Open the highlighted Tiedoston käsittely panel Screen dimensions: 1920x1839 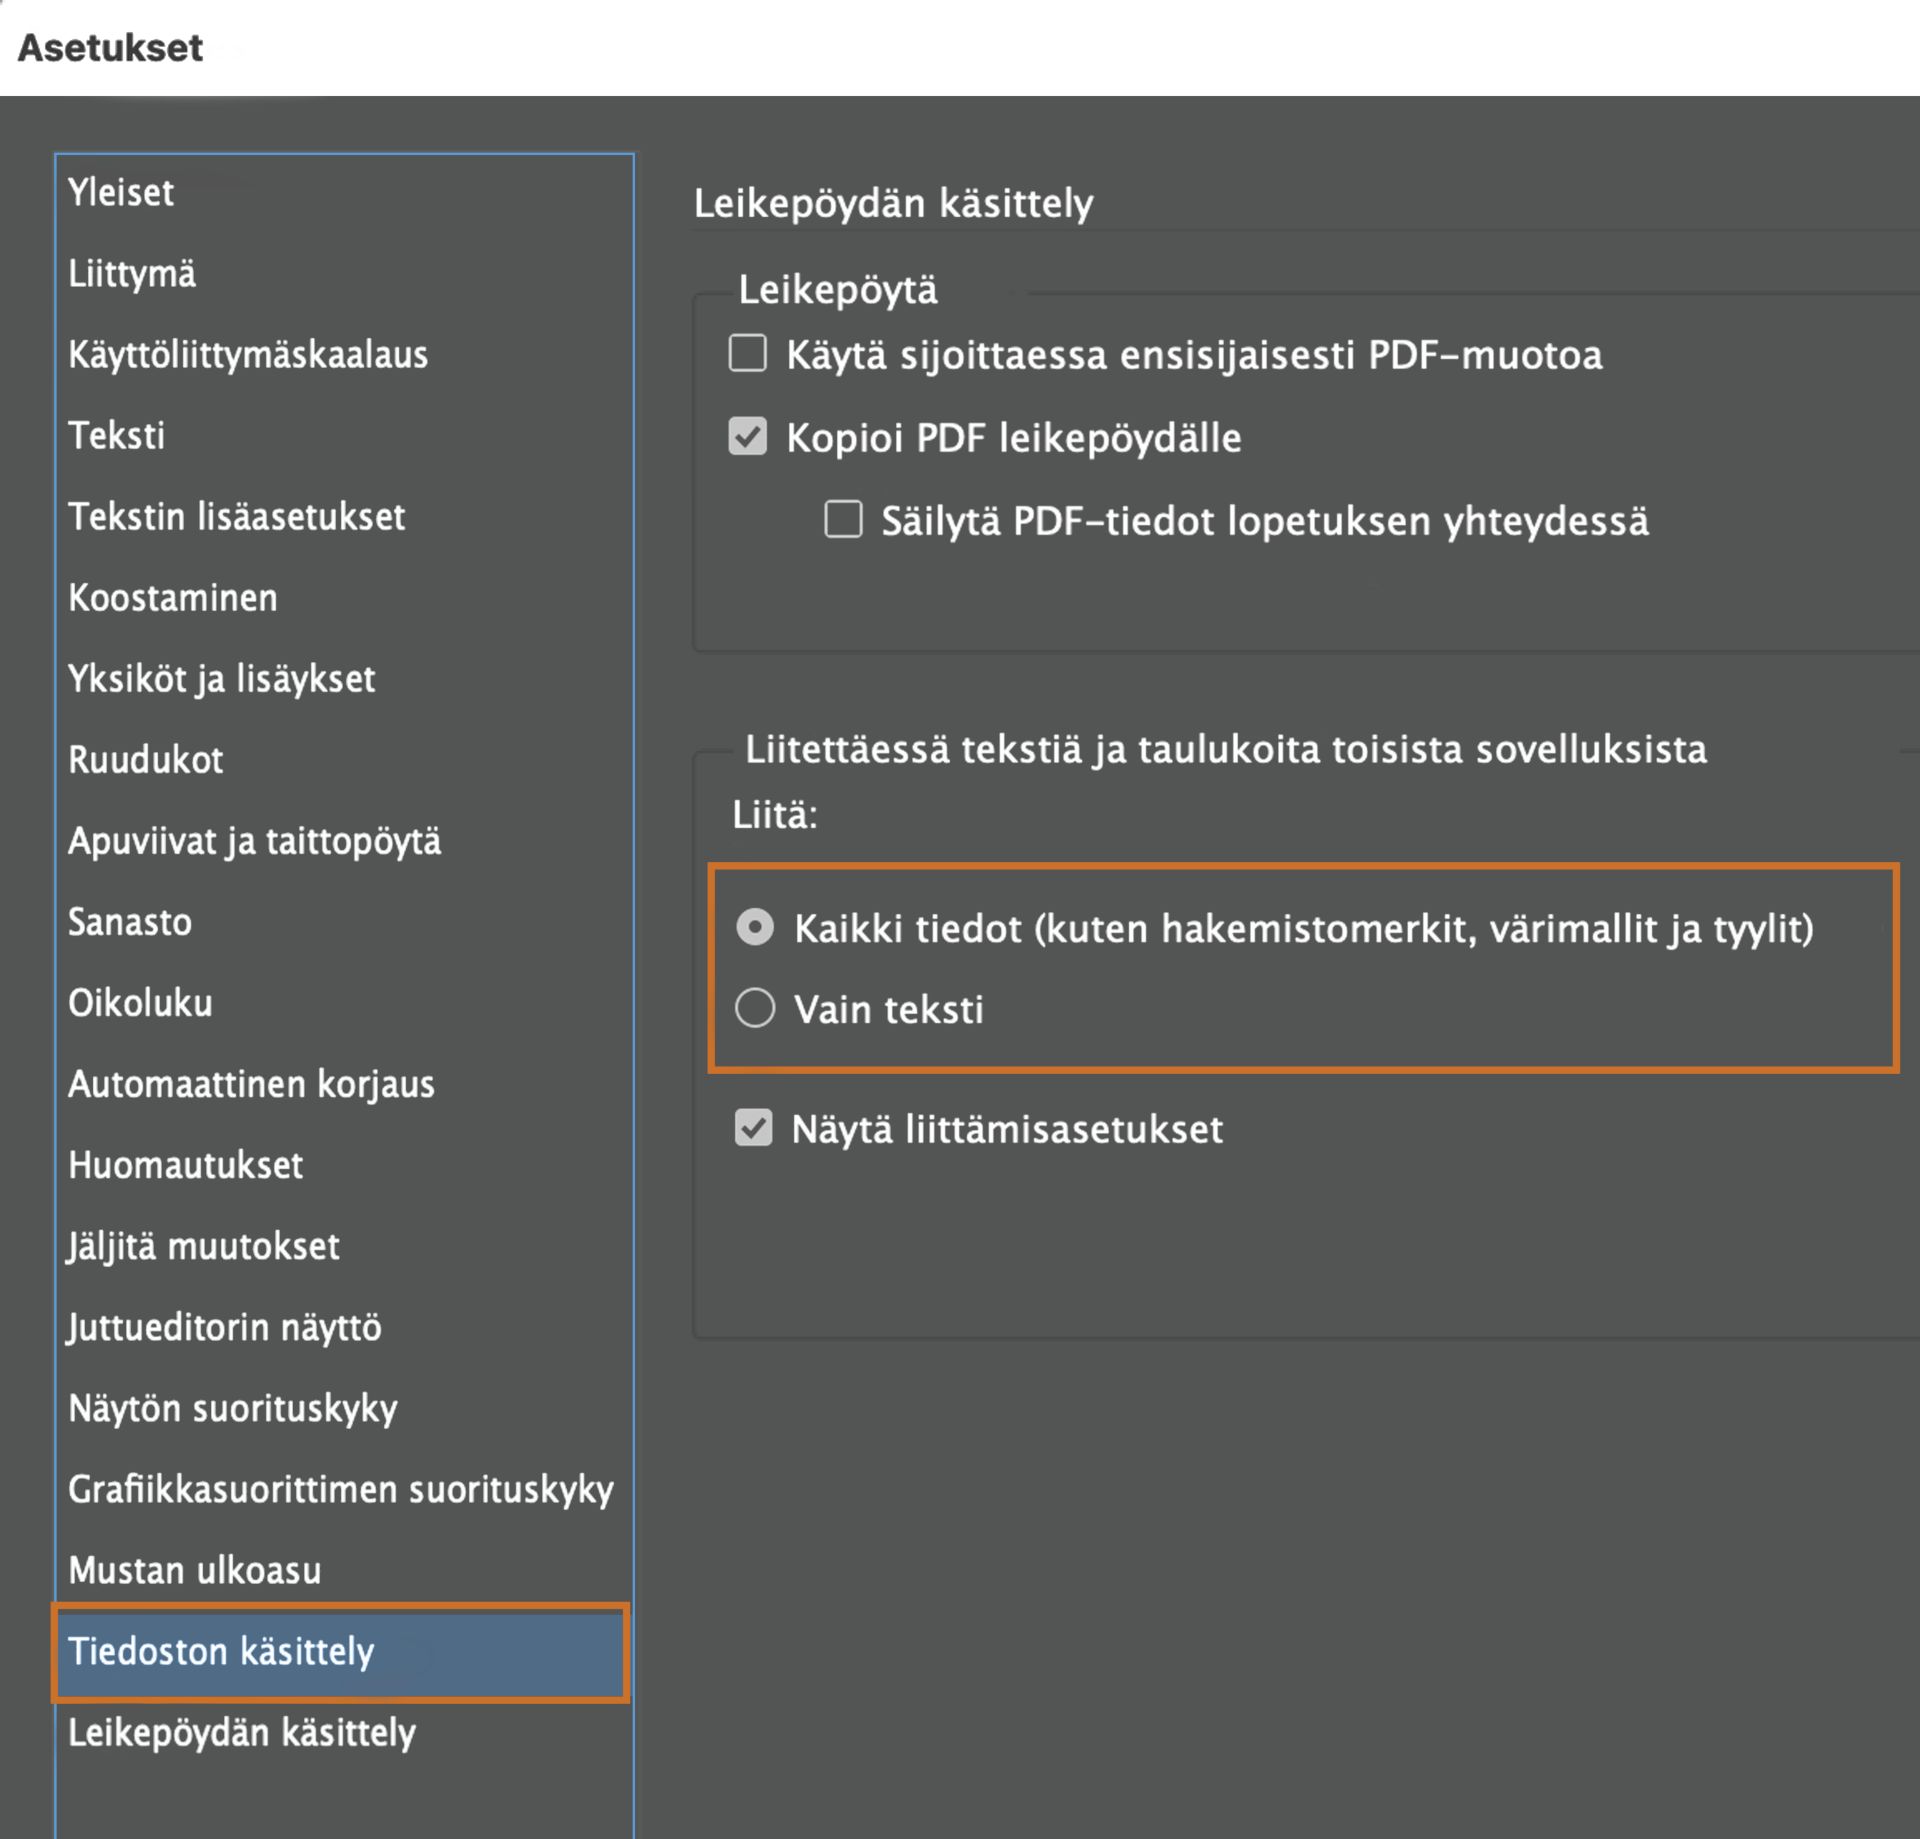(x=221, y=1654)
